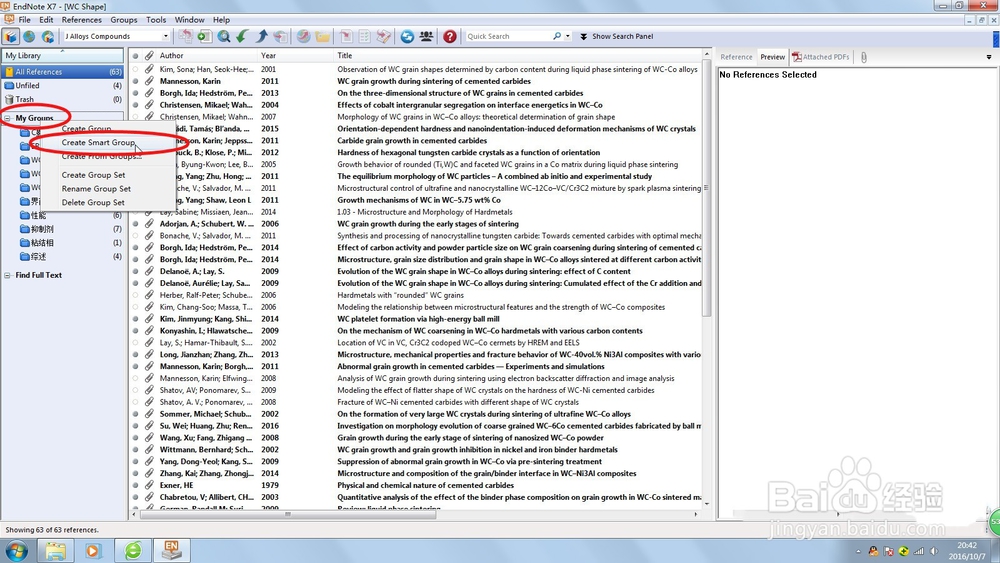This screenshot has height=563, width=1000.
Task: Sort list by Title column header
Action: (x=518, y=55)
